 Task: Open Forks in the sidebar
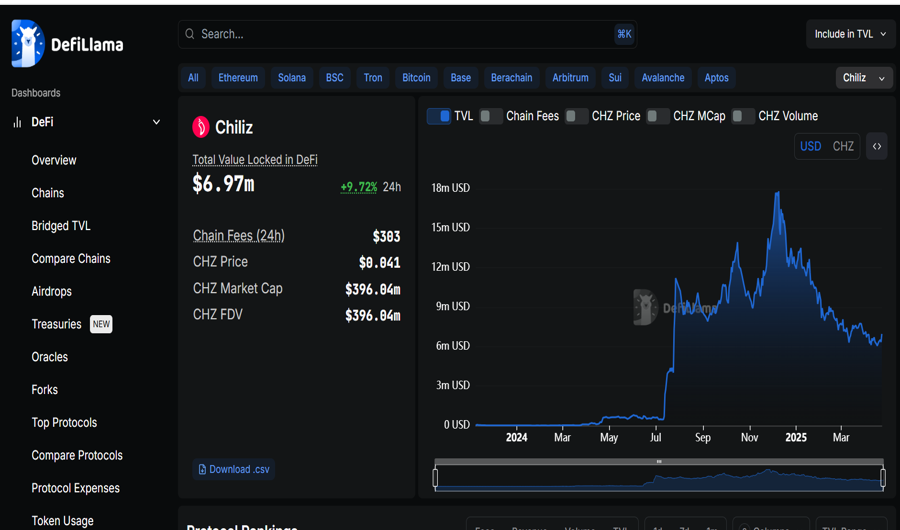[x=44, y=389]
